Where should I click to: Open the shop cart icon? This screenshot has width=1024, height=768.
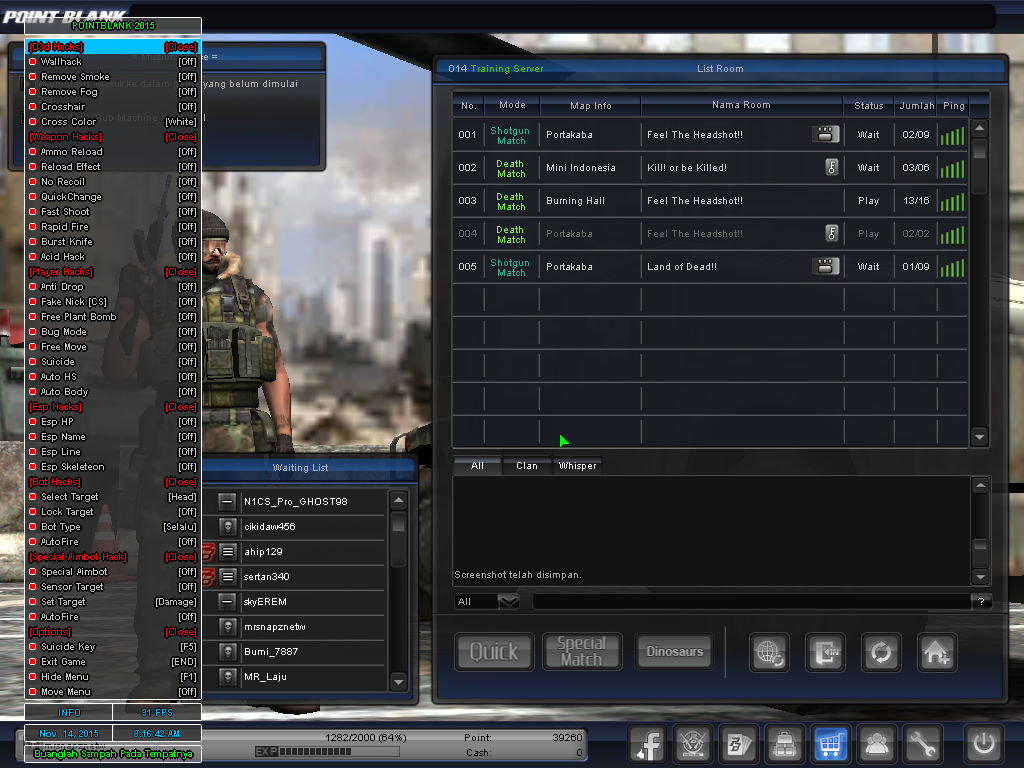(830, 743)
